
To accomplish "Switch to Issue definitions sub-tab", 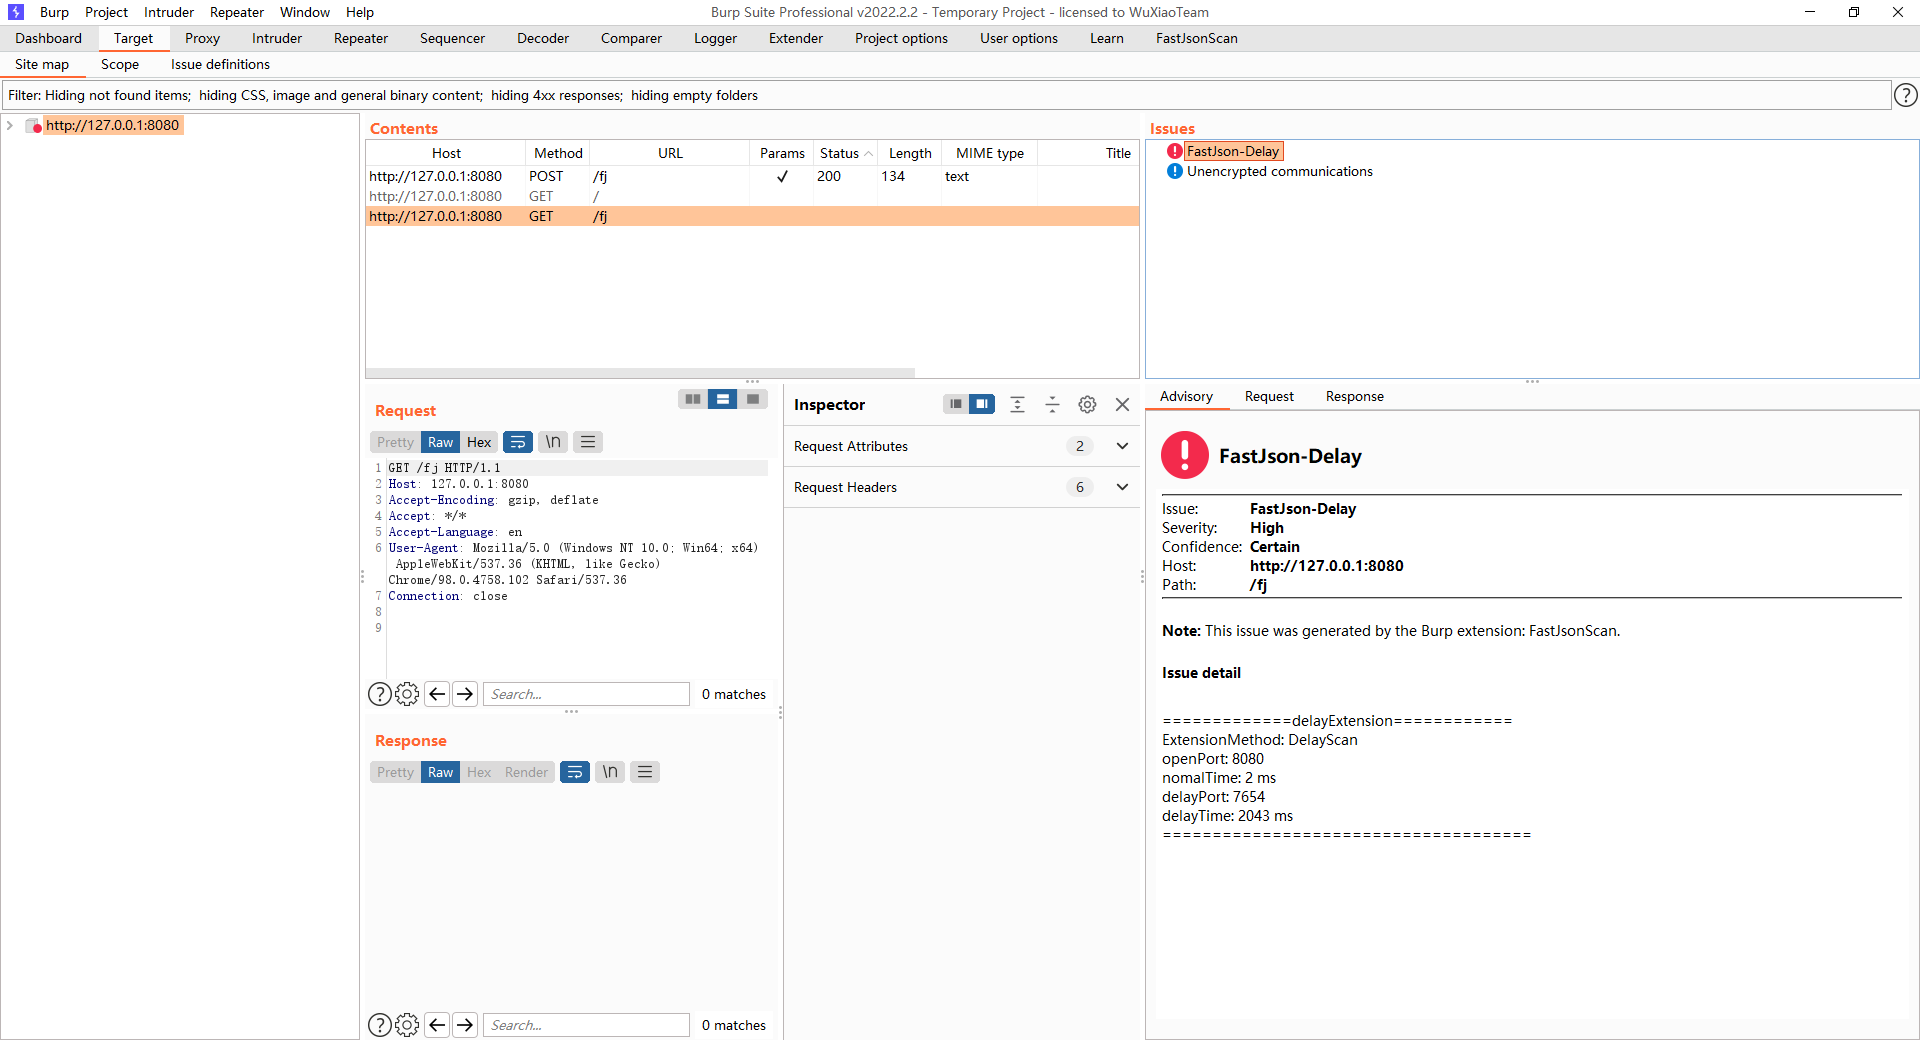I will click(x=220, y=64).
